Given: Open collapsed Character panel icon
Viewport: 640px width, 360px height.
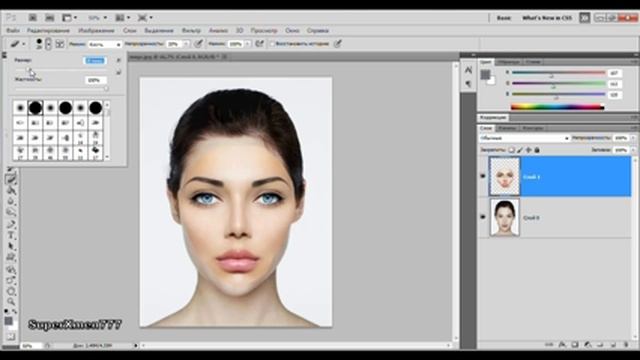Looking at the screenshot, I should (x=468, y=70).
